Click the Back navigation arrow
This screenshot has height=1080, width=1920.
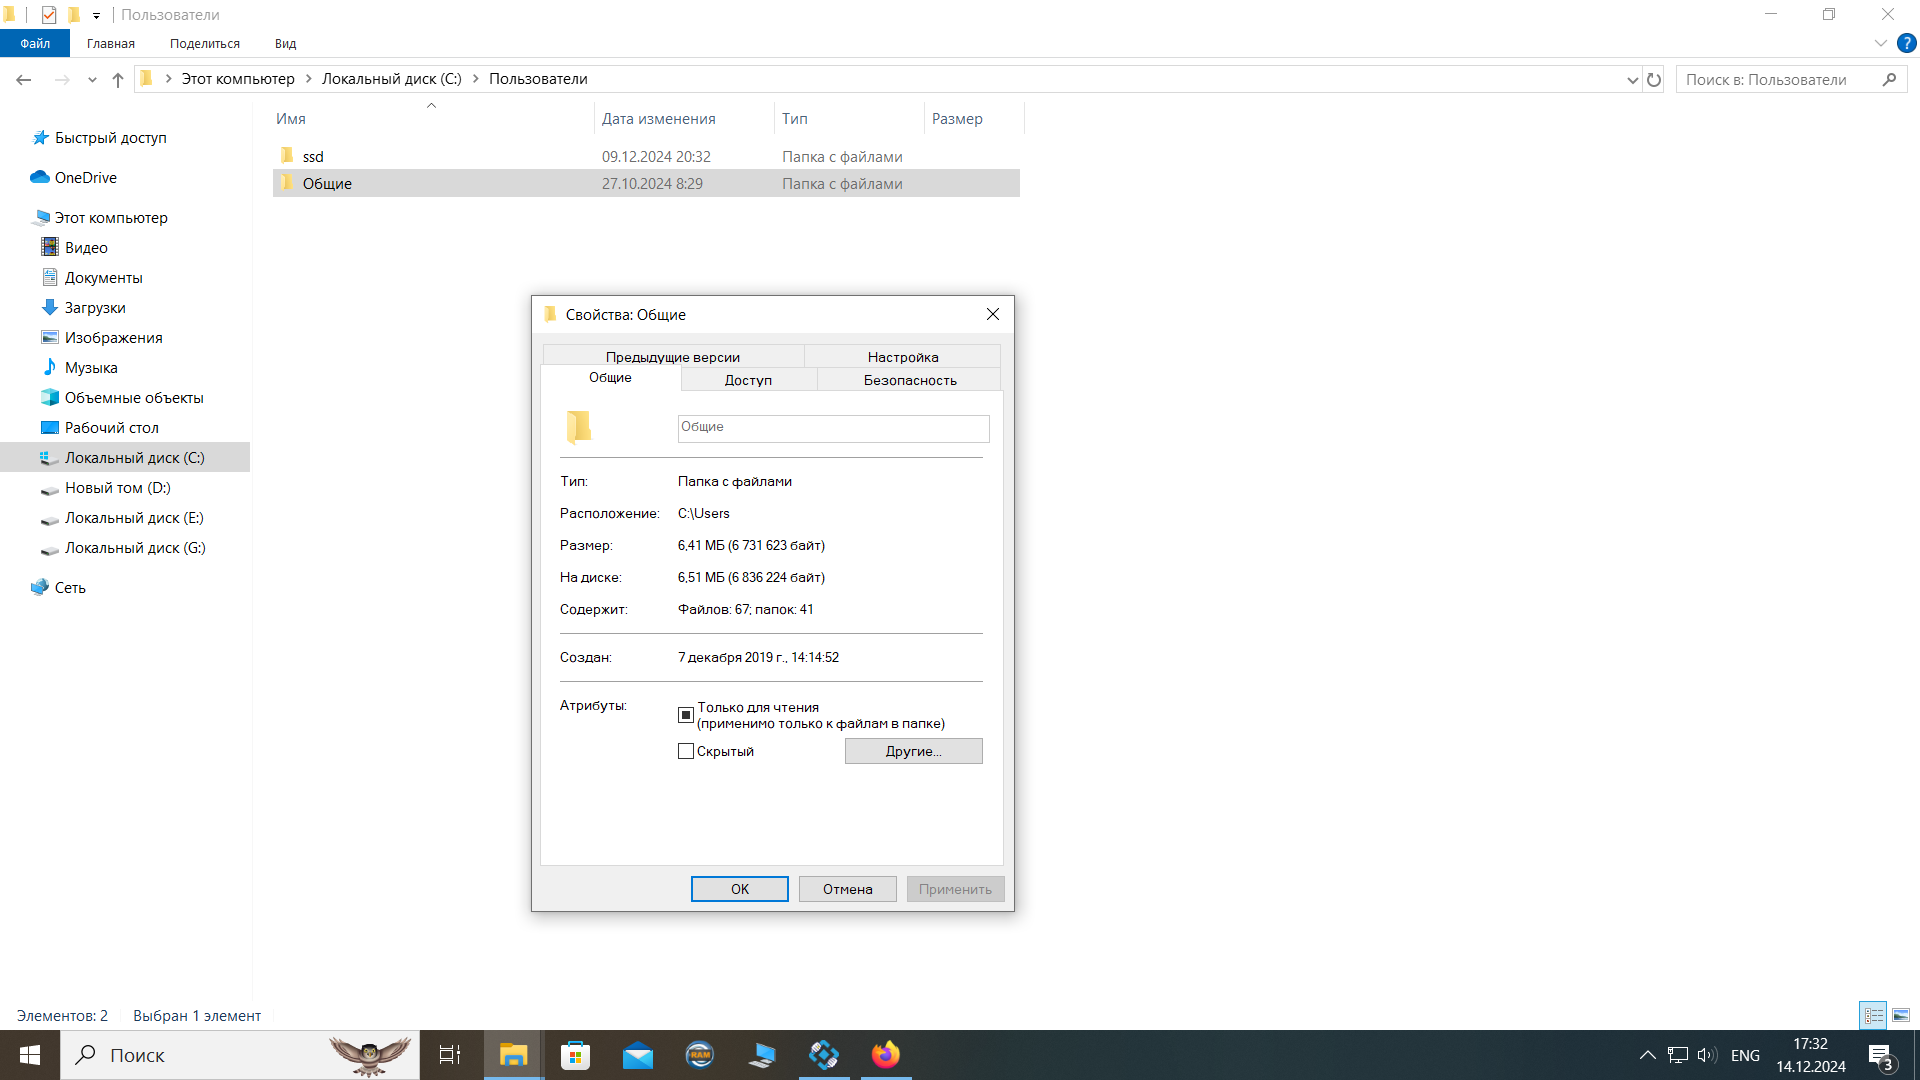click(x=24, y=79)
